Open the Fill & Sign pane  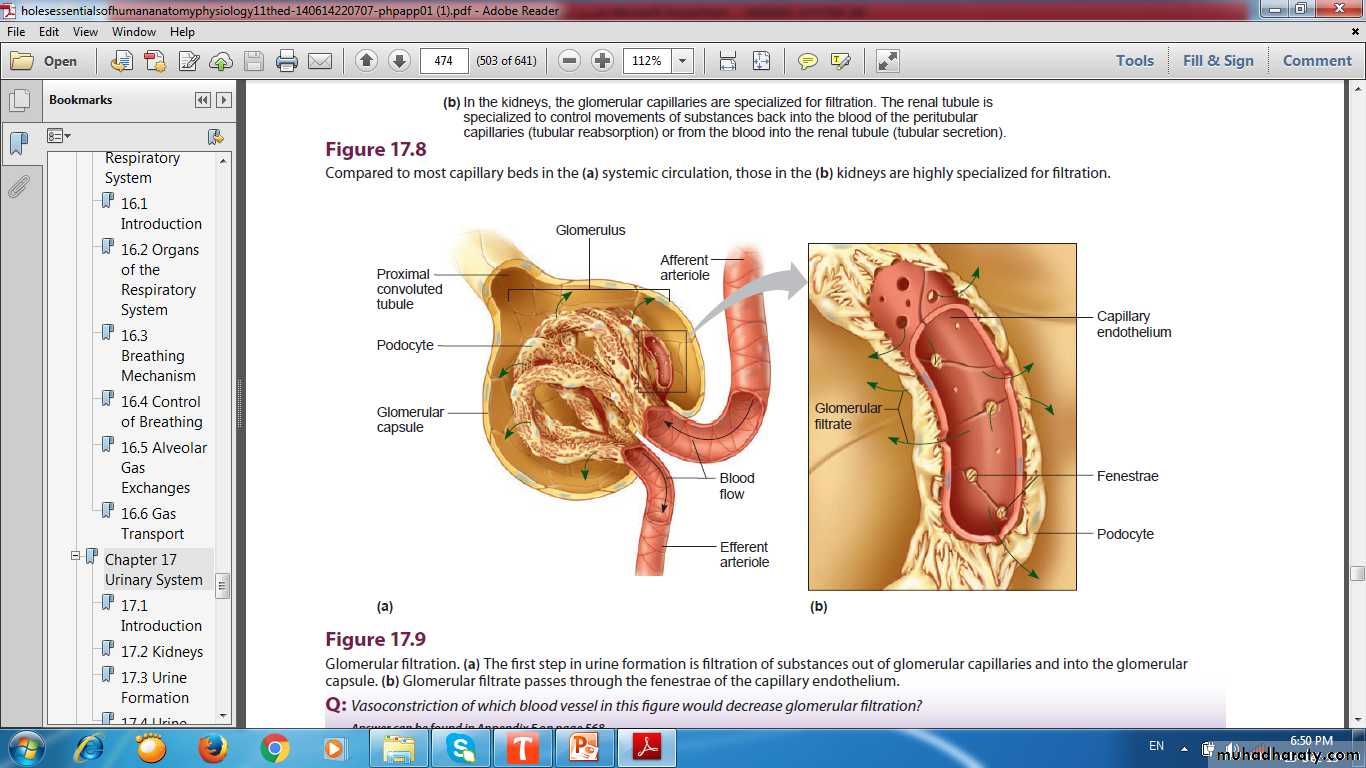click(1217, 61)
